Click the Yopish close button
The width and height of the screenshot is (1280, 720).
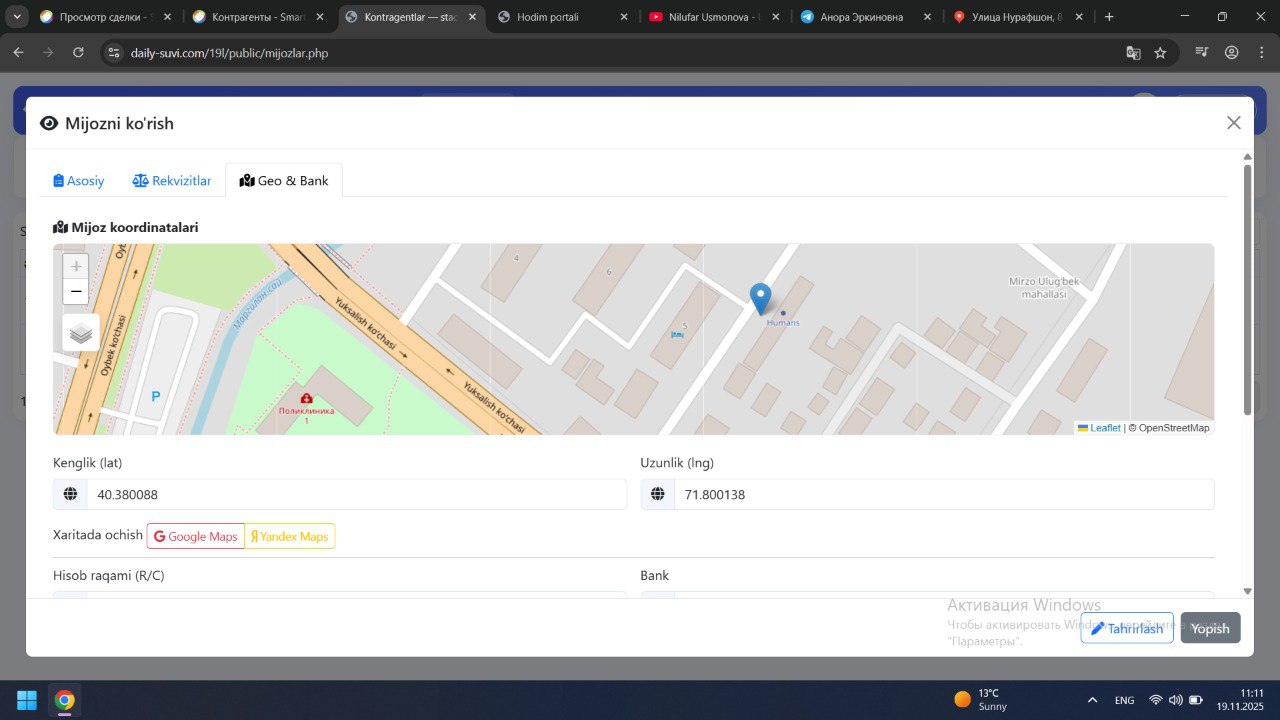pyautogui.click(x=1210, y=628)
